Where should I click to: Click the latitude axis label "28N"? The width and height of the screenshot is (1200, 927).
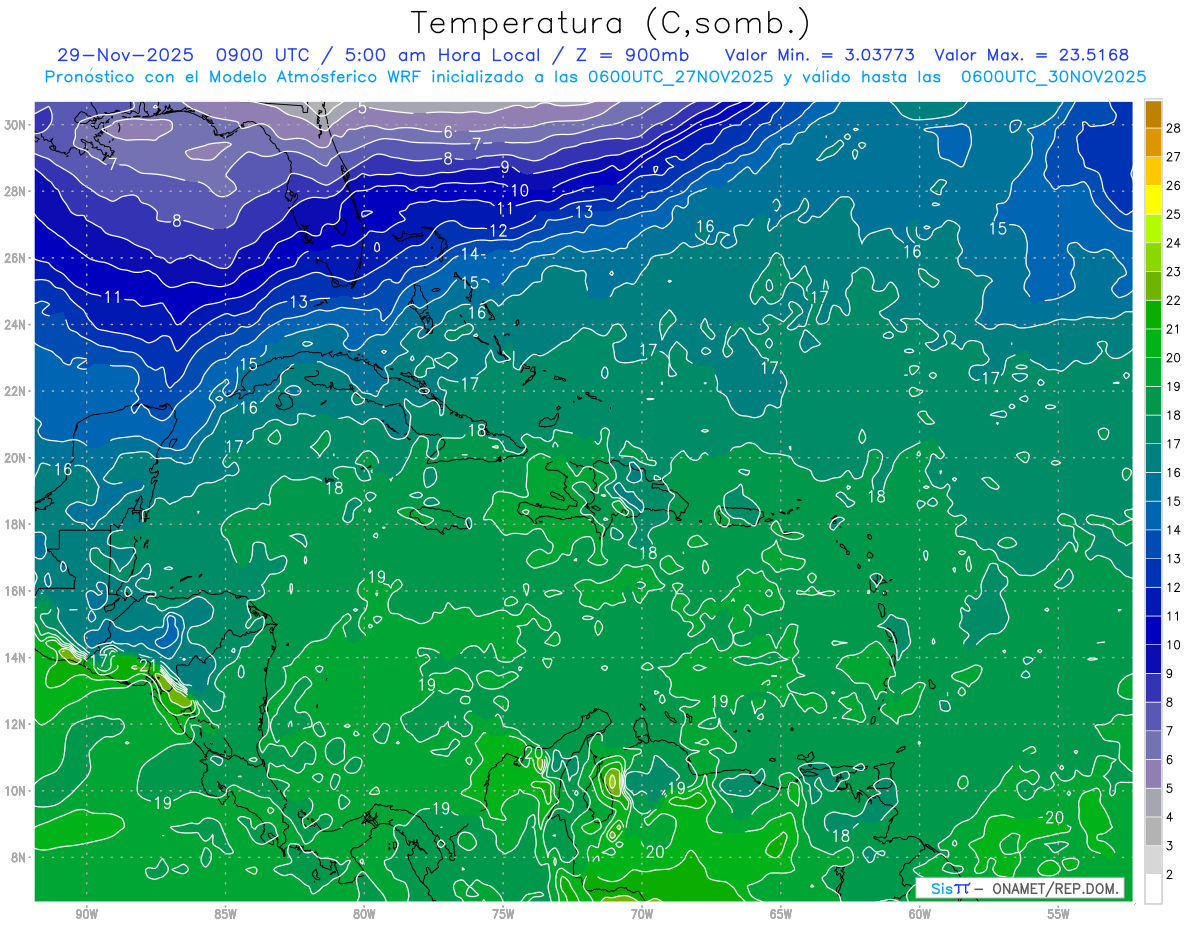(x=15, y=191)
